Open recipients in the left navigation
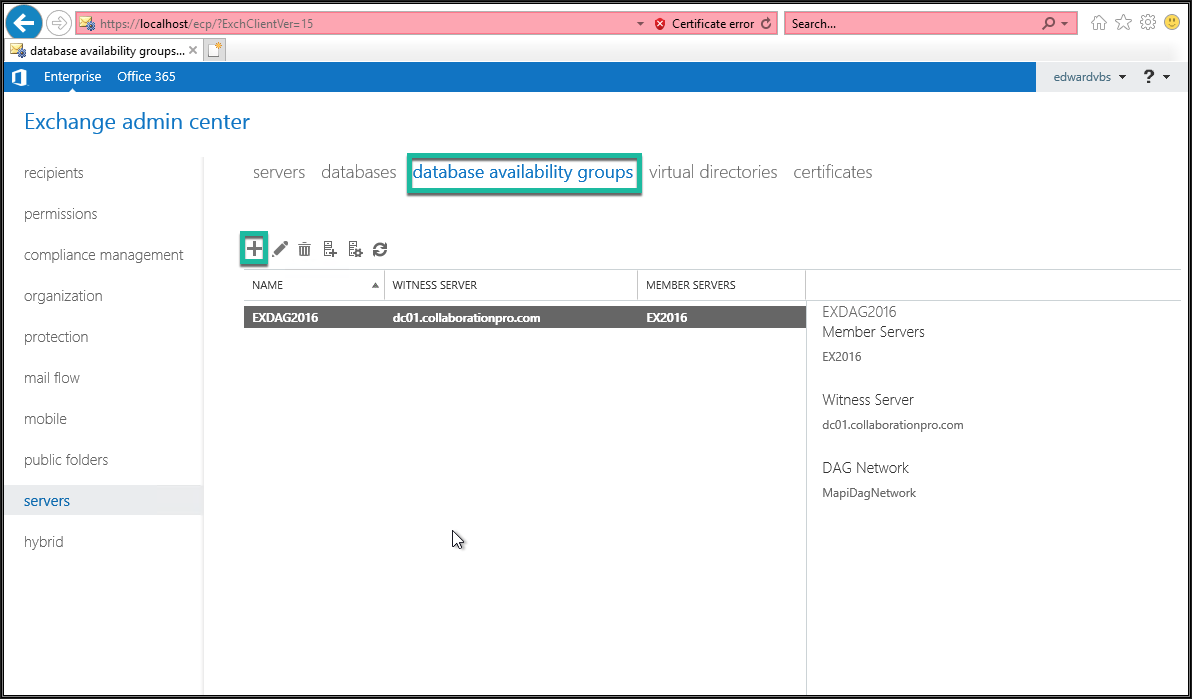The width and height of the screenshot is (1192, 699). [x=54, y=173]
